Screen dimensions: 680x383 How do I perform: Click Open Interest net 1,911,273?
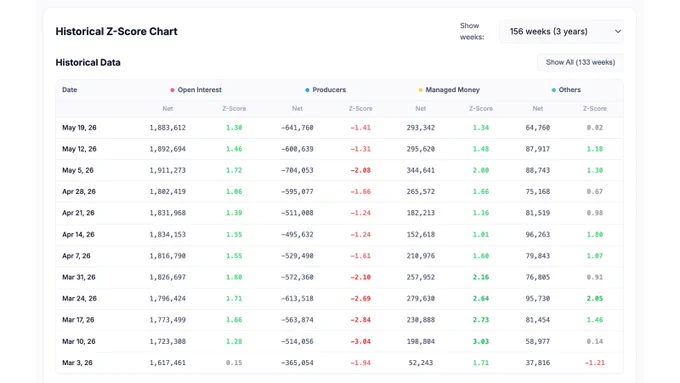coord(167,170)
